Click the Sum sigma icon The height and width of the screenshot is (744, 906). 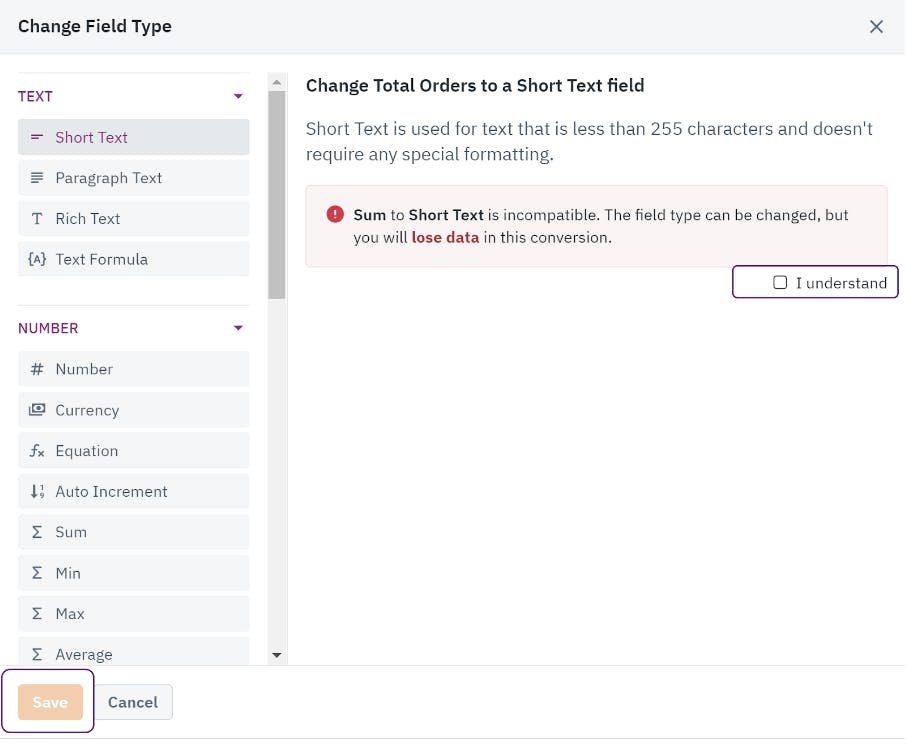pyautogui.click(x=36, y=532)
